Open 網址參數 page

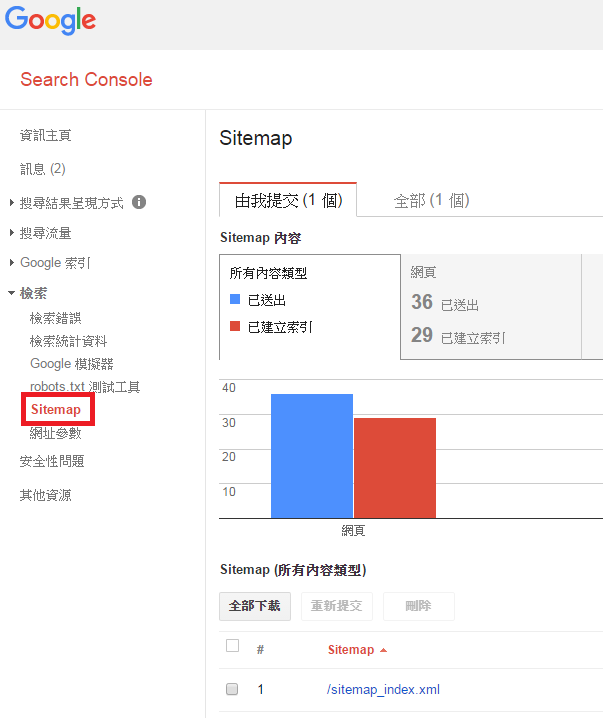(x=55, y=433)
